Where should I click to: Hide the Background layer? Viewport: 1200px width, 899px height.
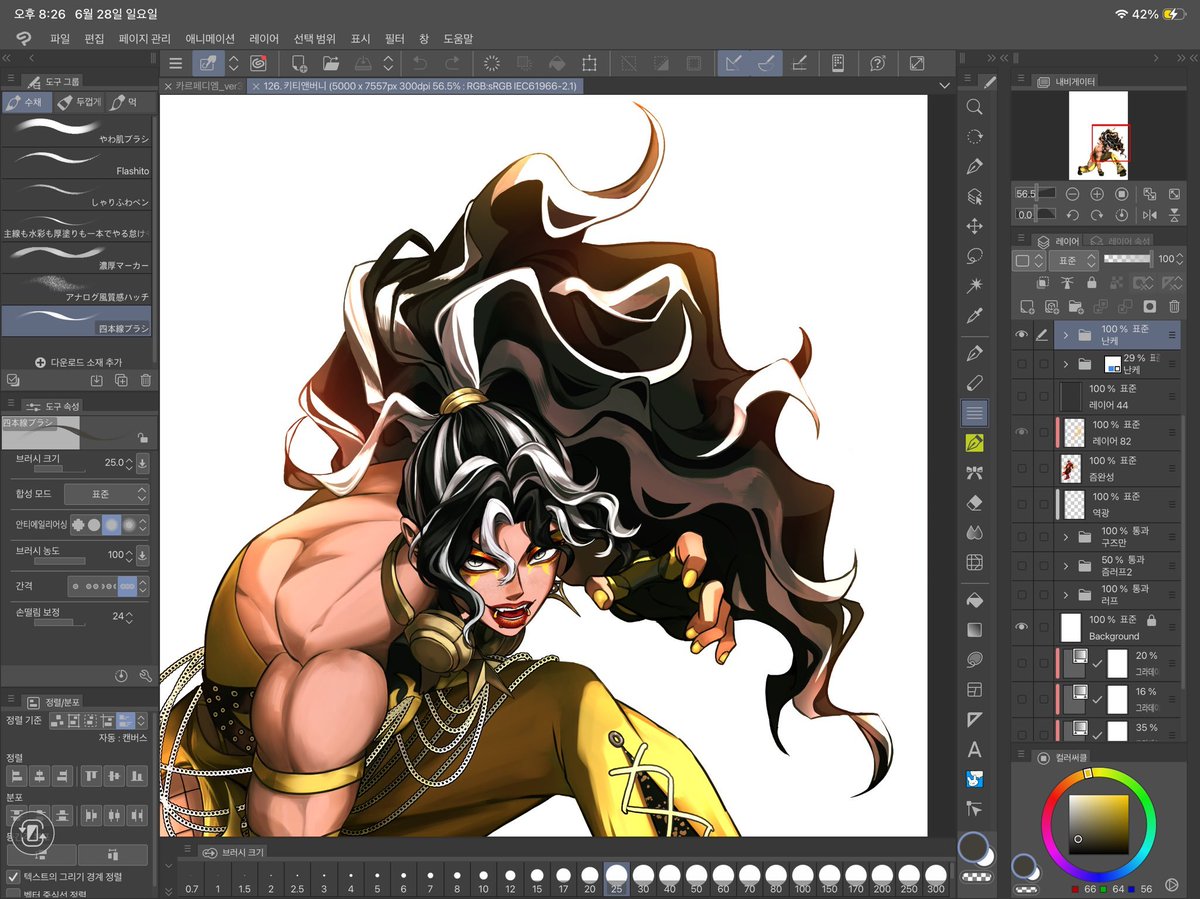coord(1021,627)
